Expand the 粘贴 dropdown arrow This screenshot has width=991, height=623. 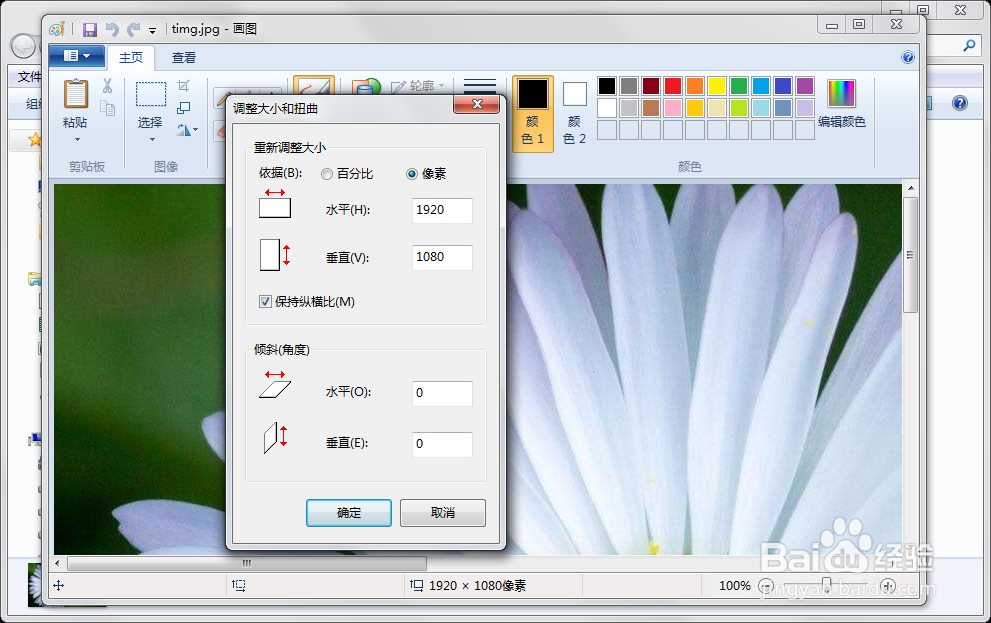[77, 139]
